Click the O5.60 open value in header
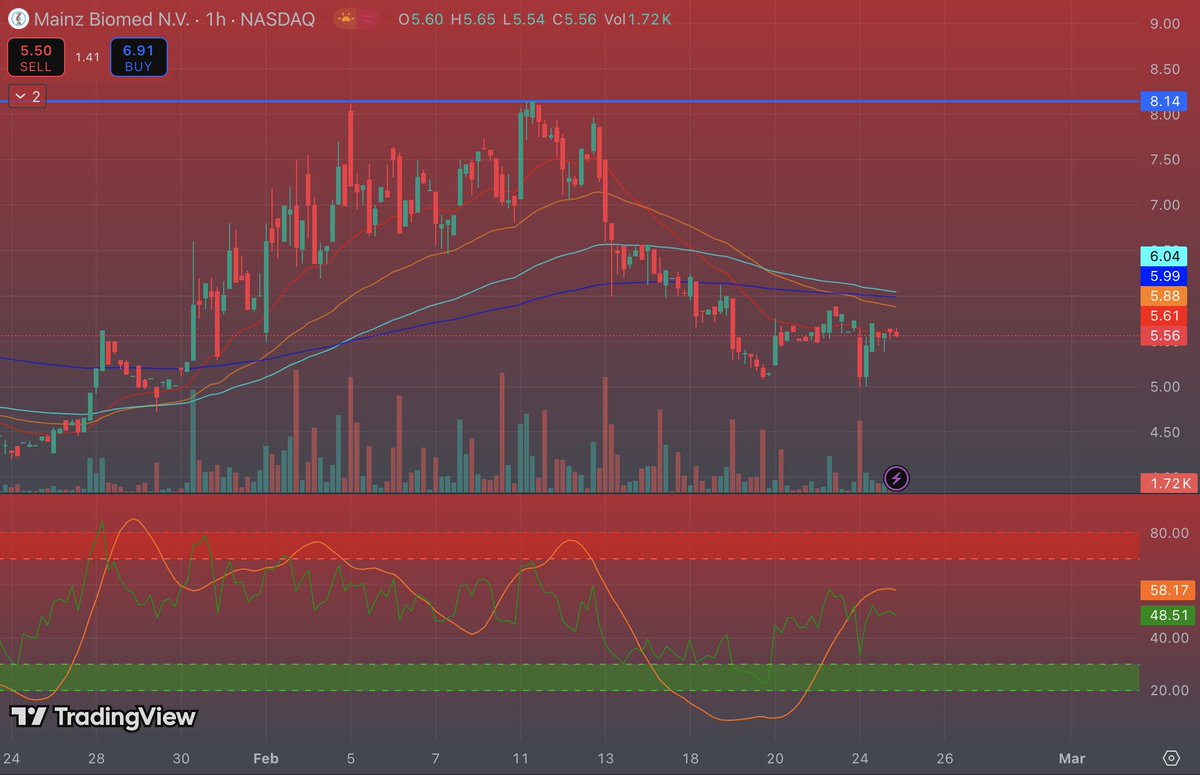 [x=420, y=19]
